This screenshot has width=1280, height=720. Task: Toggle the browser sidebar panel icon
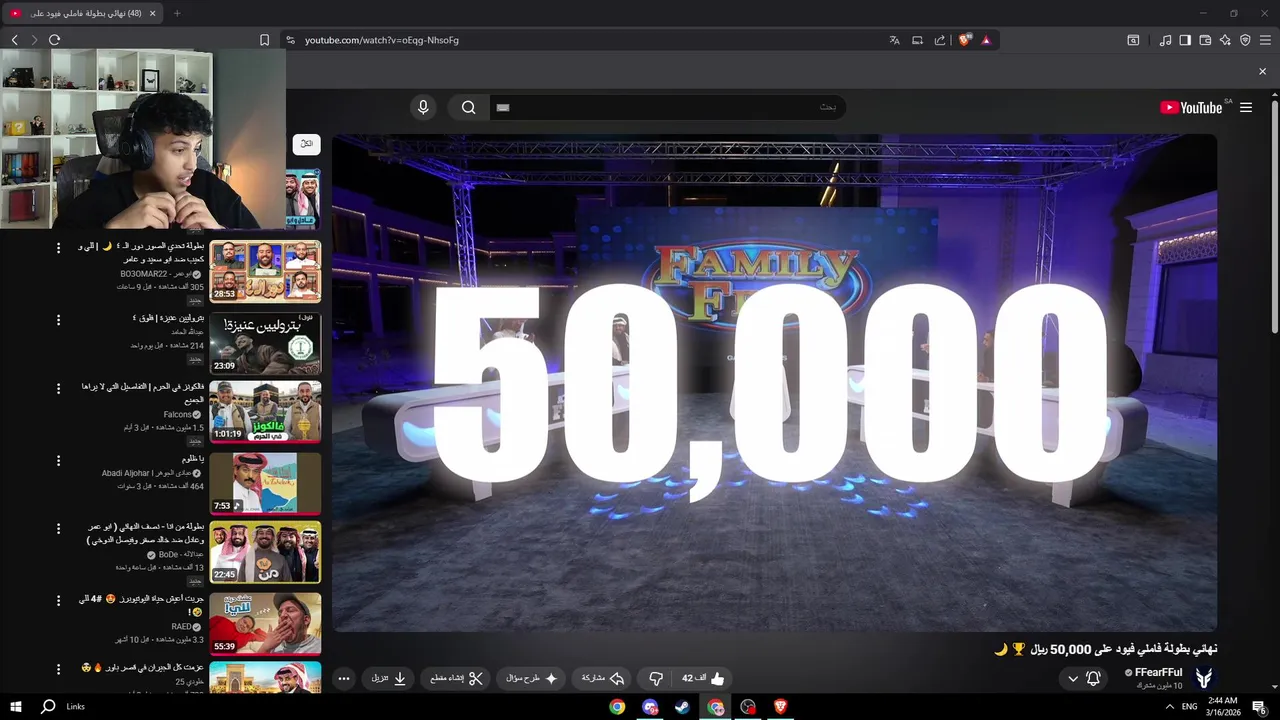pyautogui.click(x=1185, y=40)
